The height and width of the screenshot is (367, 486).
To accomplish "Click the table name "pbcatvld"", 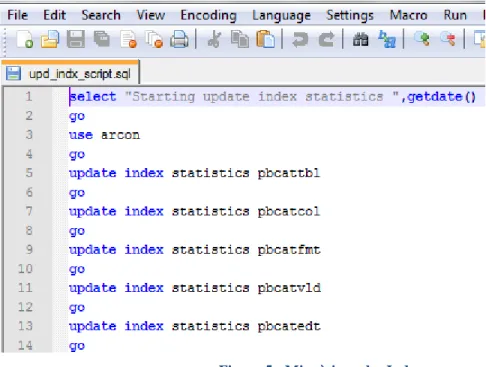I will click(289, 288).
